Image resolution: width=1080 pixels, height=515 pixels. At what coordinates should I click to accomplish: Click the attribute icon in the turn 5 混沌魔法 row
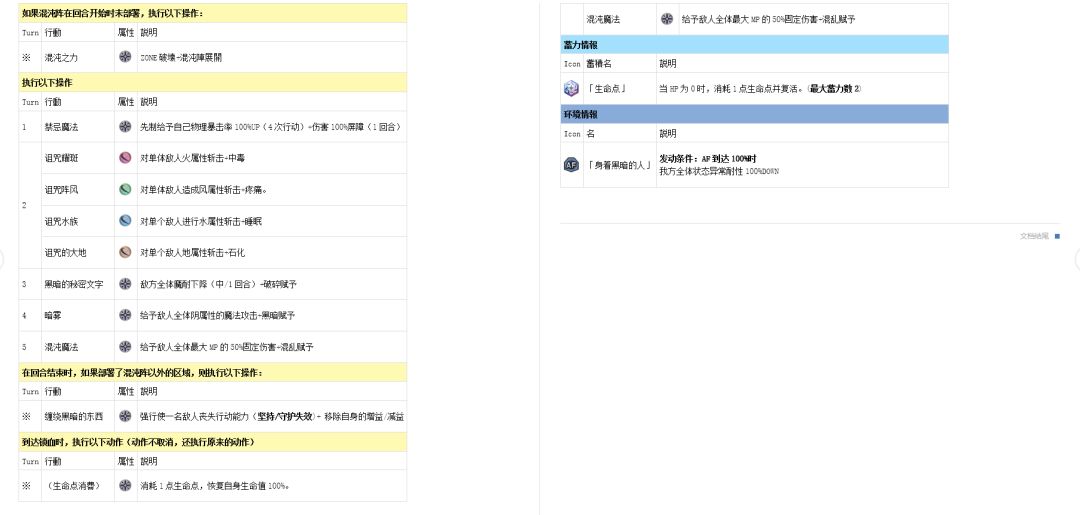(x=125, y=346)
